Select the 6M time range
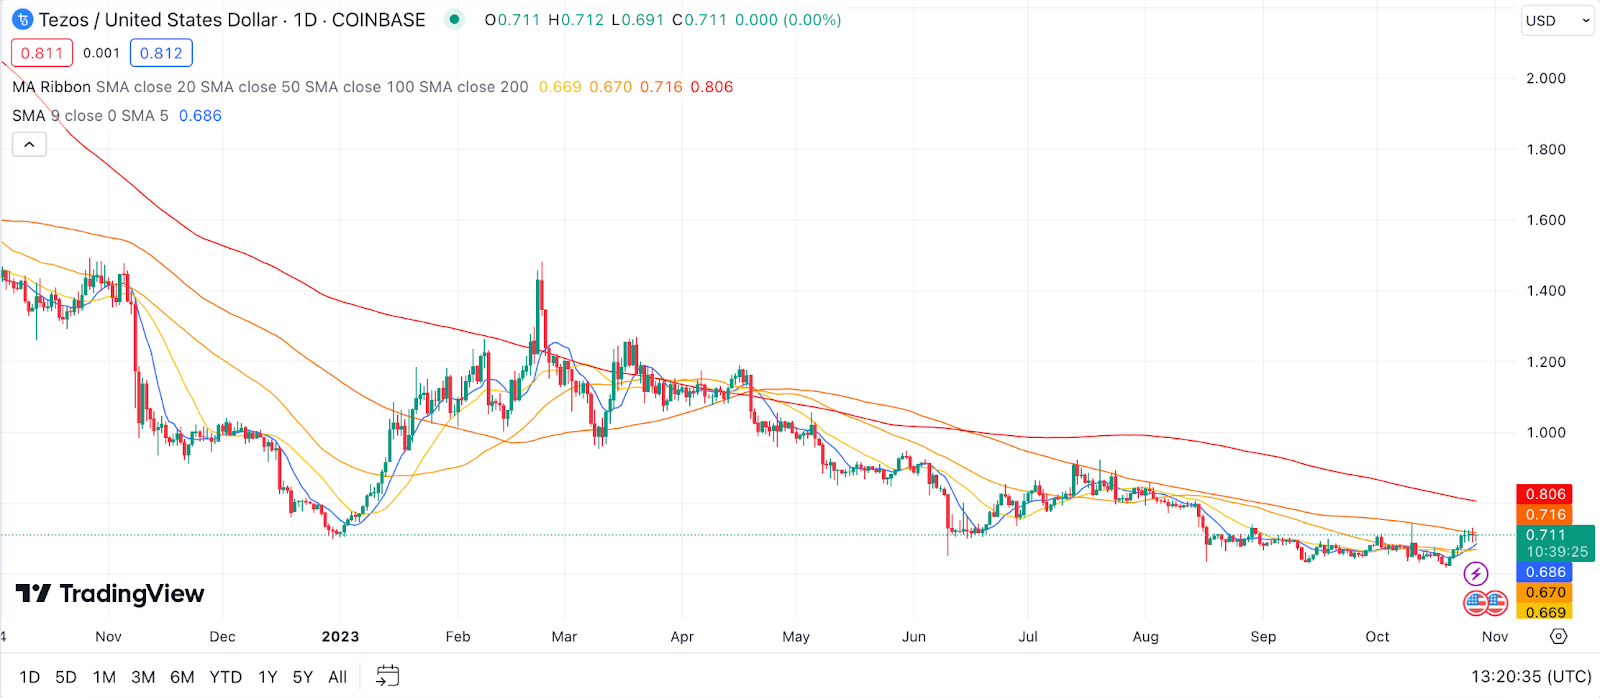 182,677
